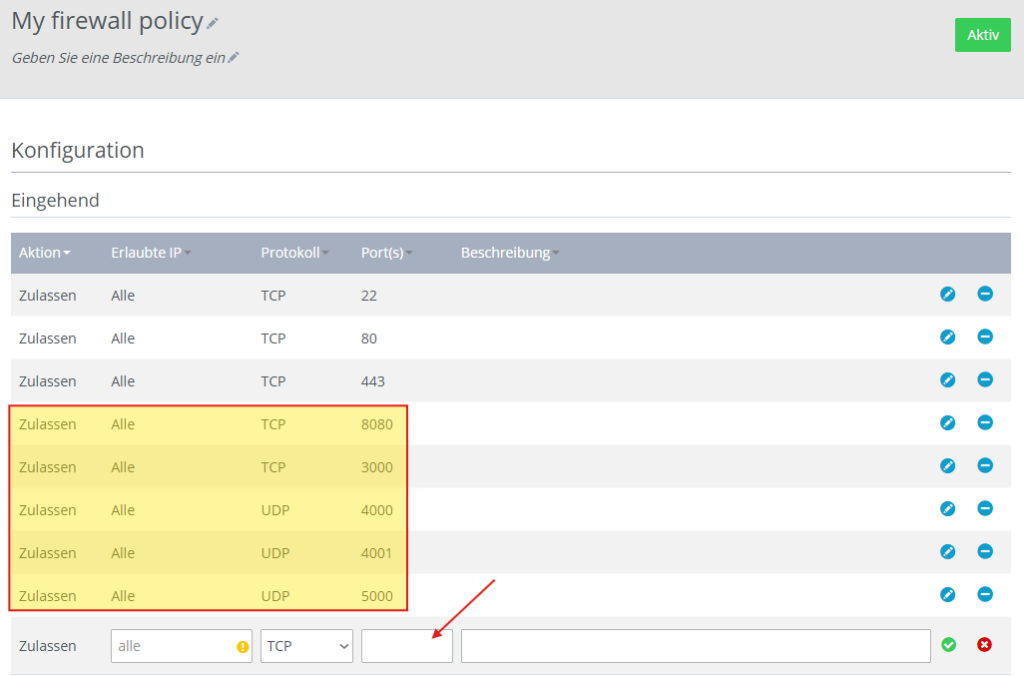Focus the allowed IP 'alle' field

coord(172,646)
